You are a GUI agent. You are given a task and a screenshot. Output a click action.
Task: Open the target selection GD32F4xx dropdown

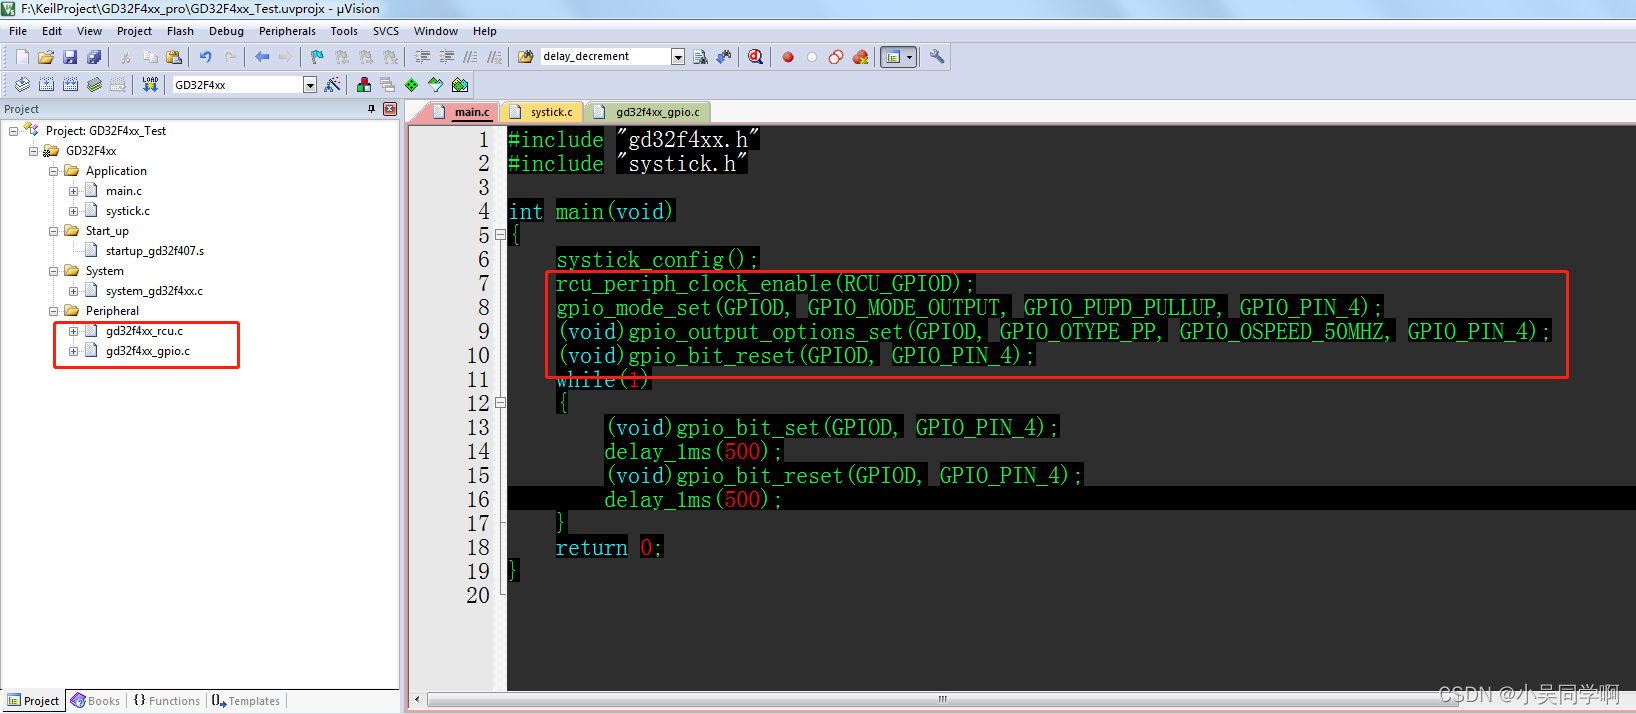pyautogui.click(x=310, y=85)
